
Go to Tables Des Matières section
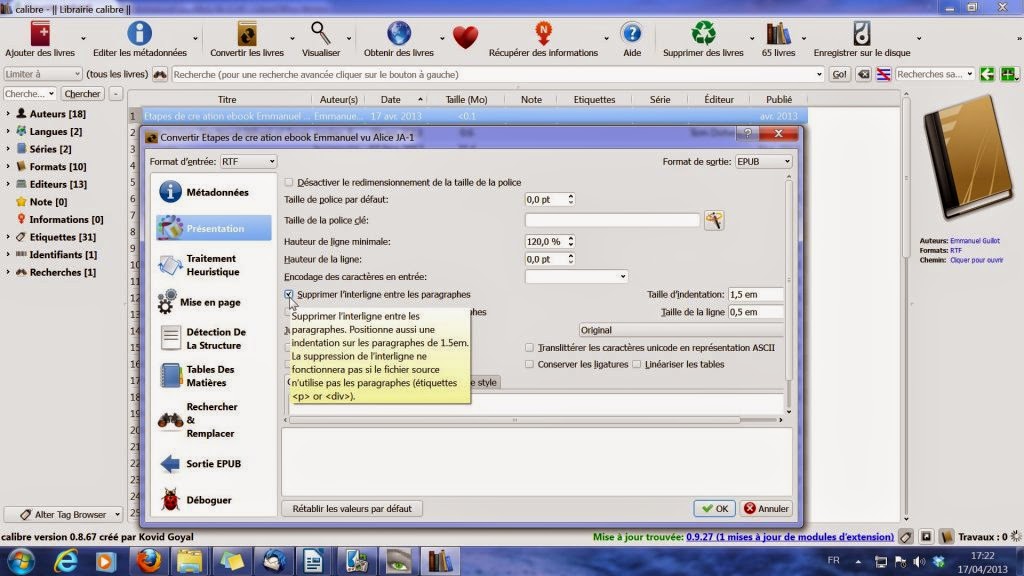click(x=214, y=376)
